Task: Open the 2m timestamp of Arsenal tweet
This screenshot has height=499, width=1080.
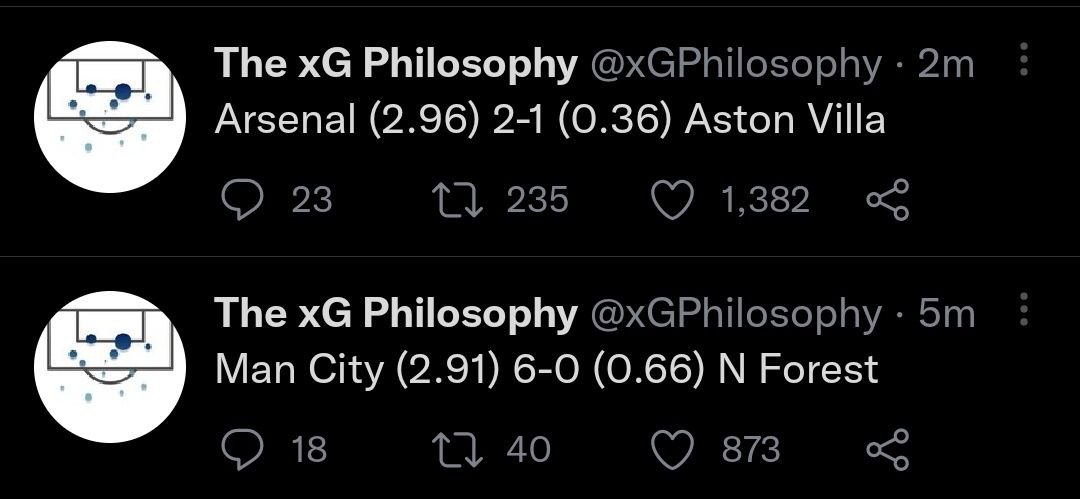Action: point(945,64)
